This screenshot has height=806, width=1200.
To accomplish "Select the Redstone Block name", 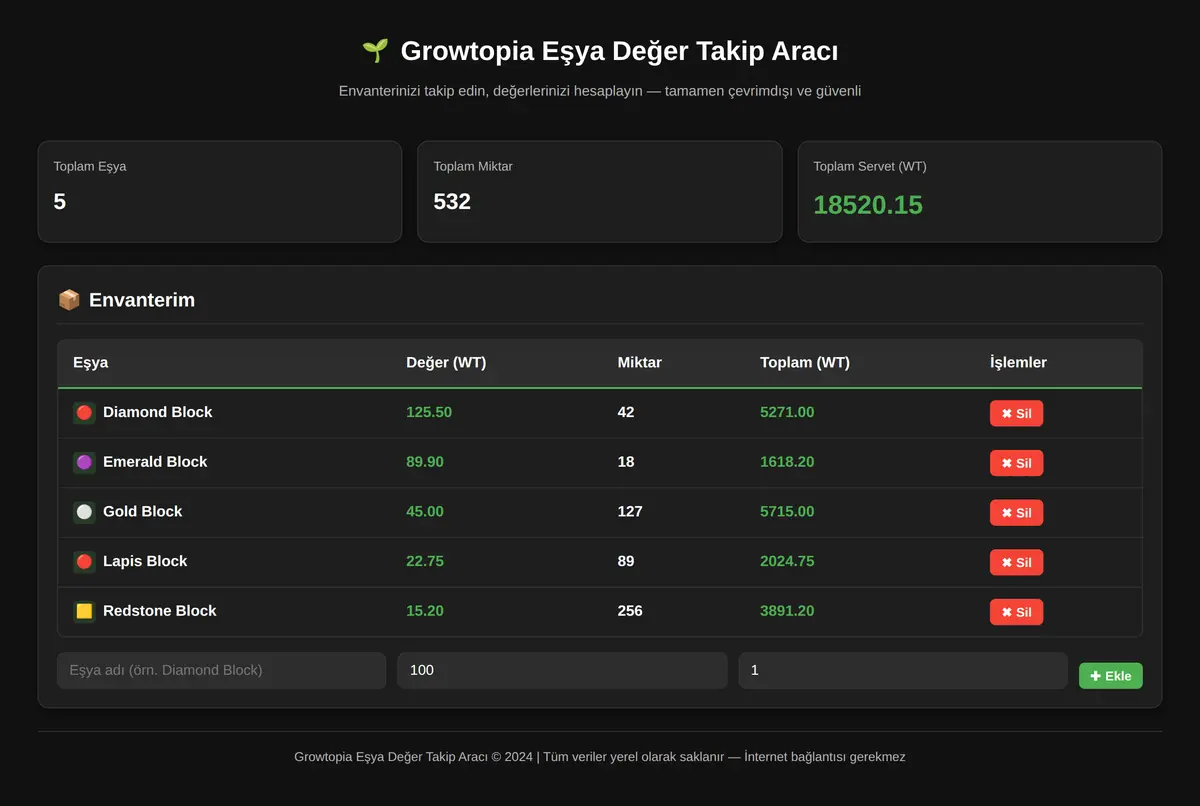I will 160,611.
